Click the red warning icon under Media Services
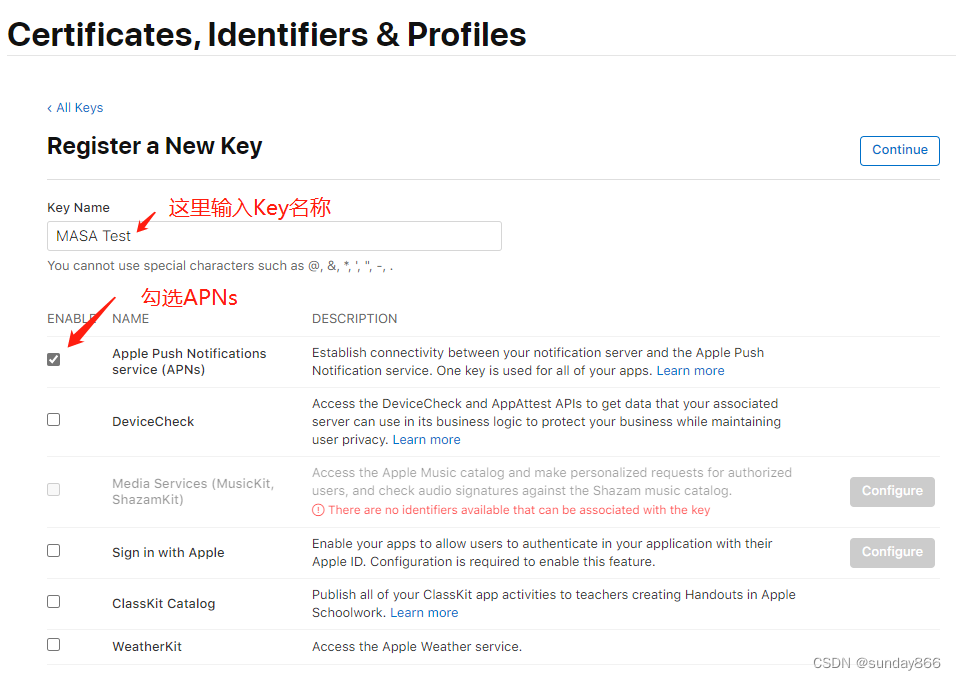956x680 pixels. (318, 510)
